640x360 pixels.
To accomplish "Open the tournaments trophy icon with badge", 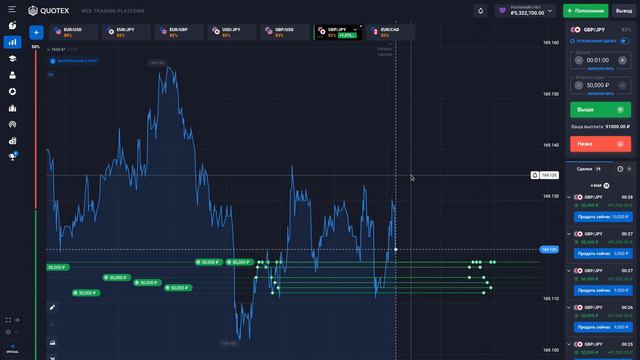I will pyautogui.click(x=13, y=156).
